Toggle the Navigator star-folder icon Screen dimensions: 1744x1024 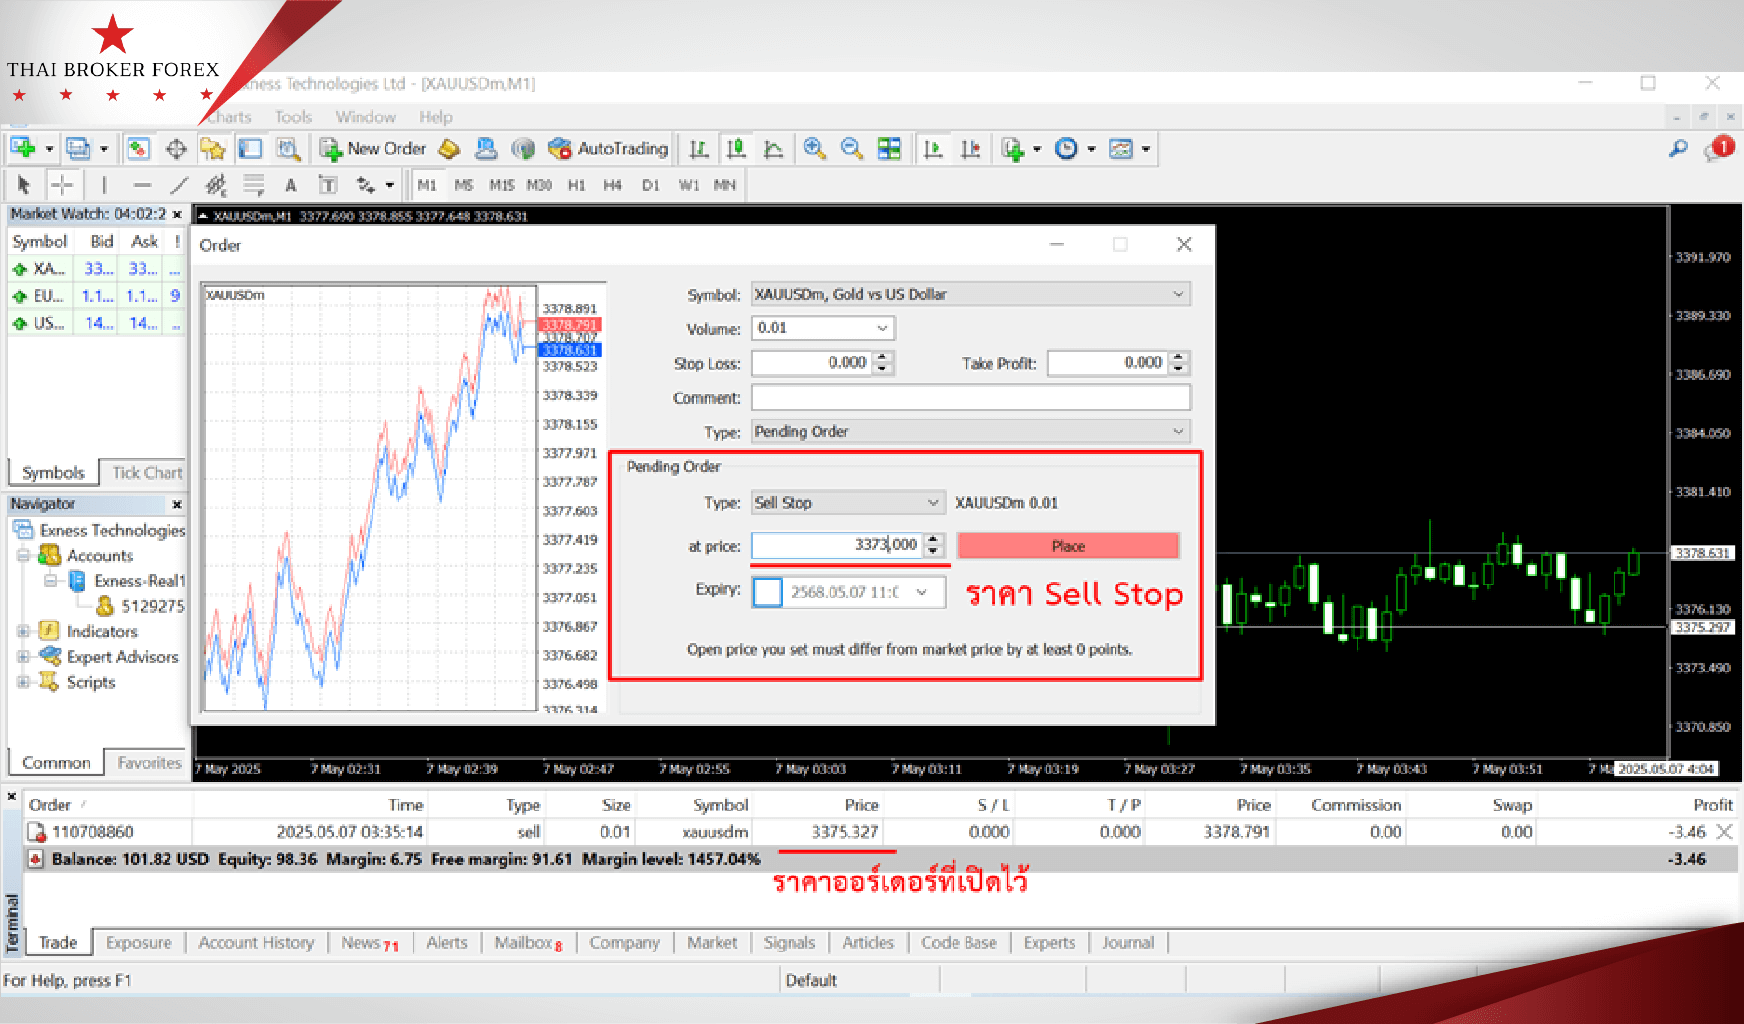tap(212, 149)
